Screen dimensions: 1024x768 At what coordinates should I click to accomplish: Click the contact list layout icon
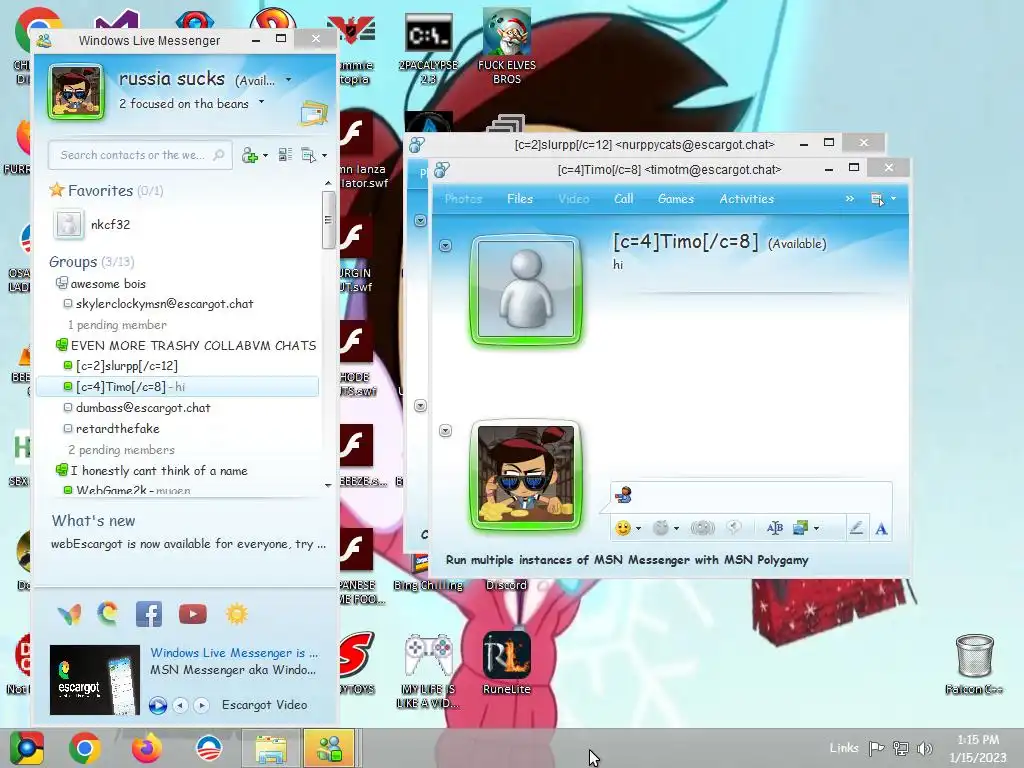tap(285, 155)
